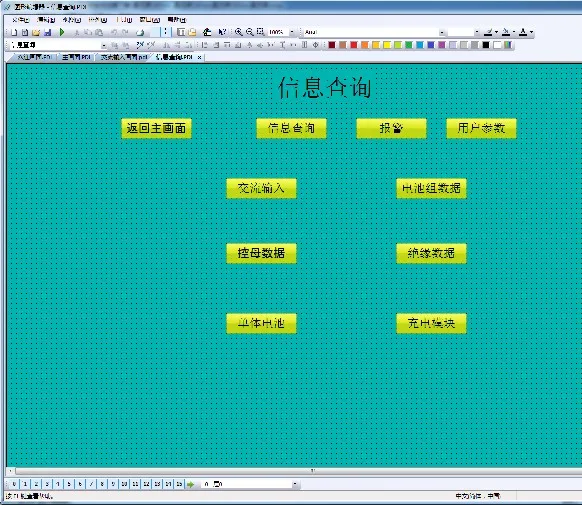The image size is (582, 505).
Task: Open the font size dropdown
Action: click(477, 32)
